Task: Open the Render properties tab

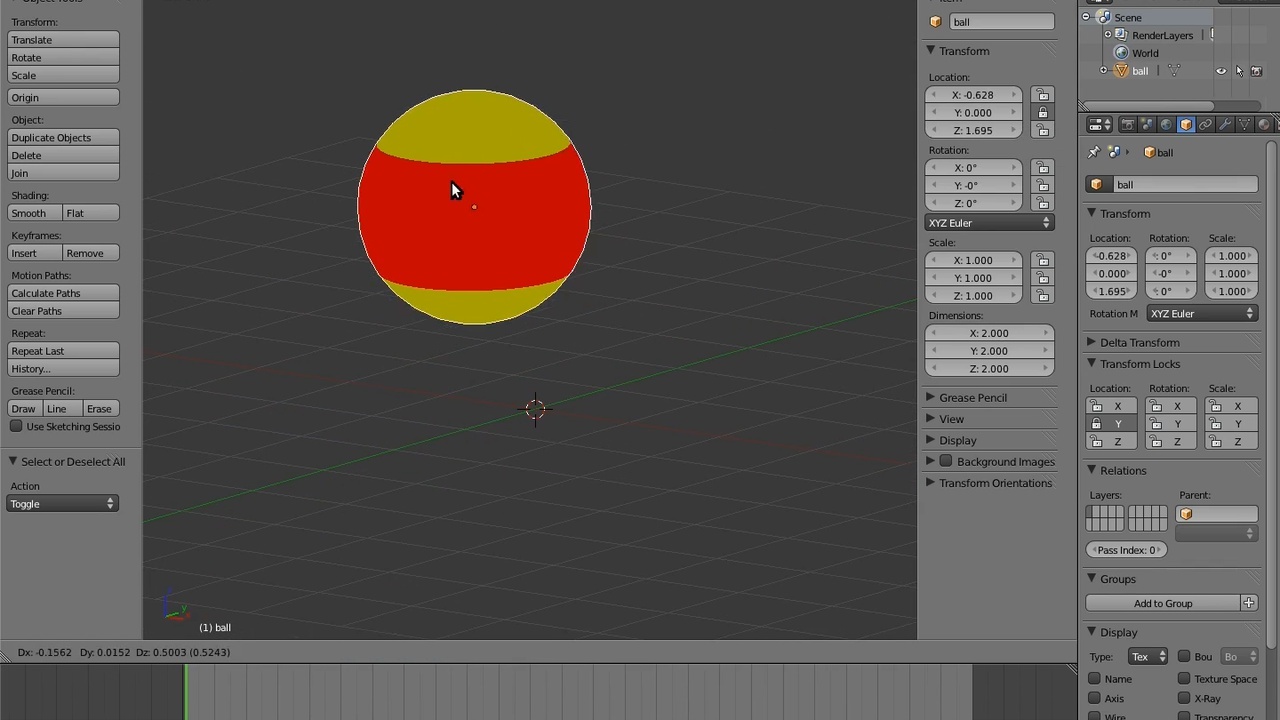Action: pos(1129,124)
